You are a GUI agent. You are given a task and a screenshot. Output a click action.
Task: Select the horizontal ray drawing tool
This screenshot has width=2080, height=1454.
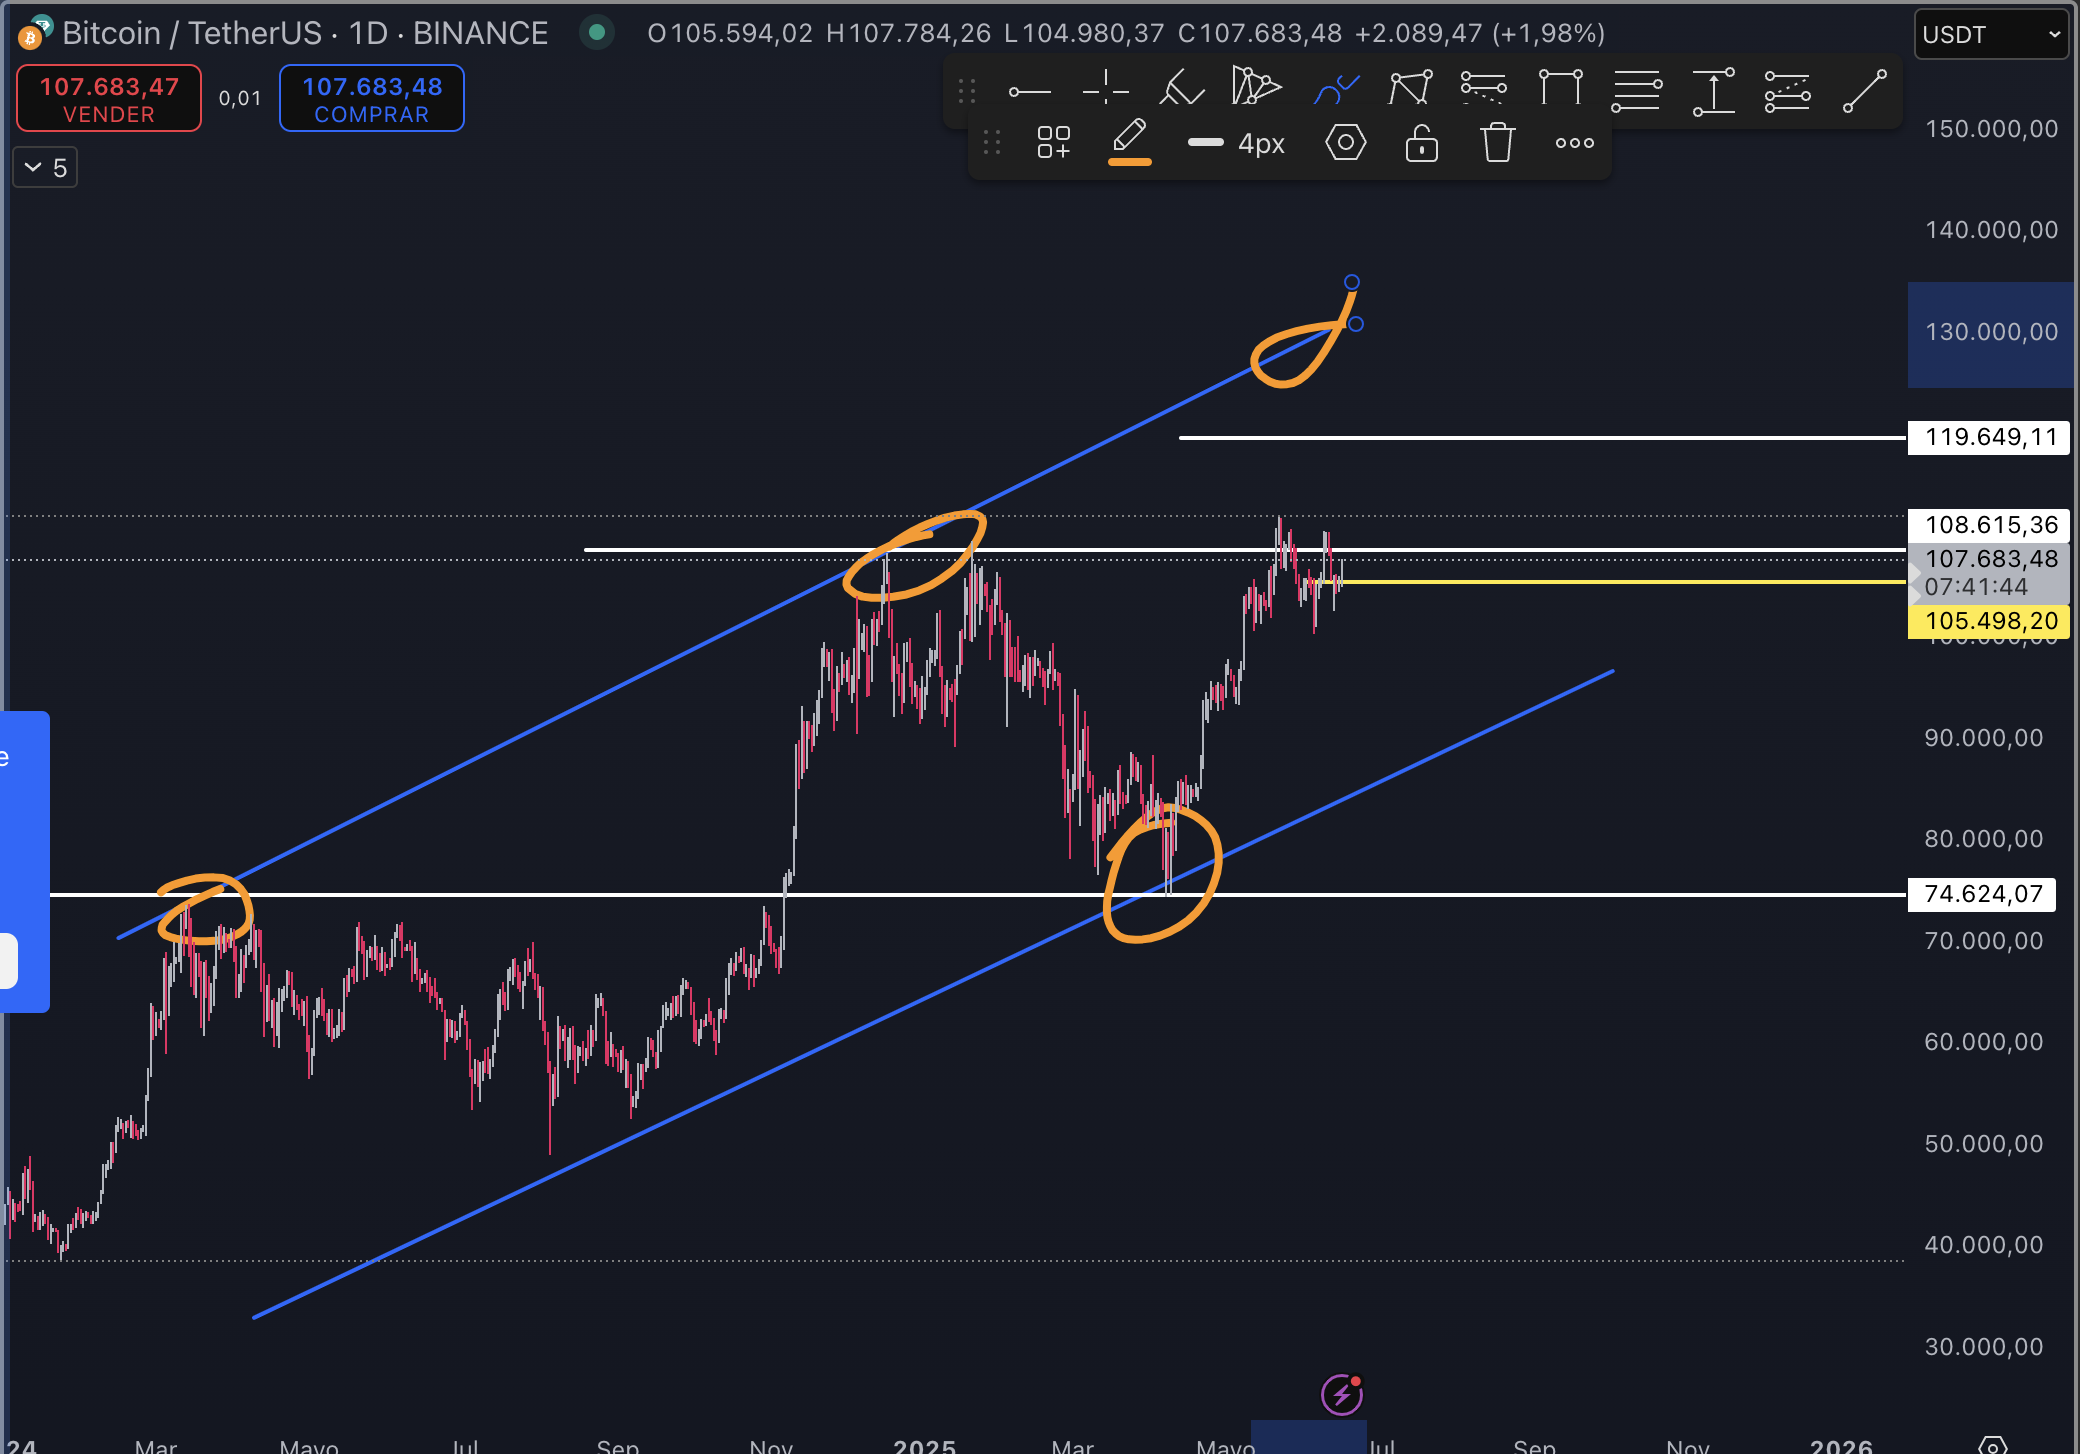pos(1029,91)
